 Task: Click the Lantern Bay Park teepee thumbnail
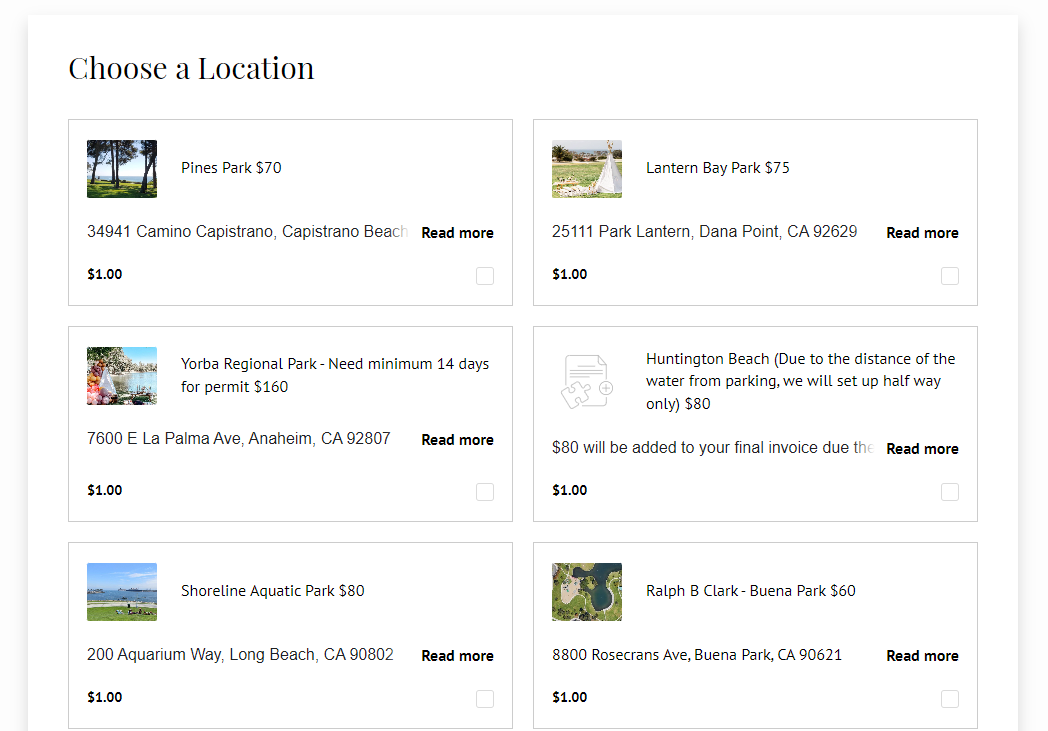587,169
